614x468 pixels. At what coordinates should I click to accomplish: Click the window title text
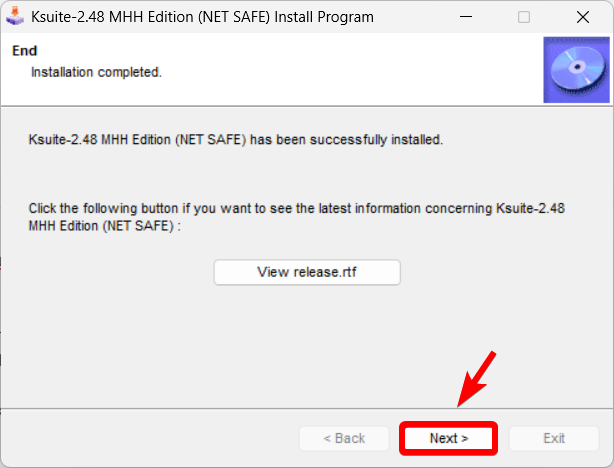coord(202,17)
